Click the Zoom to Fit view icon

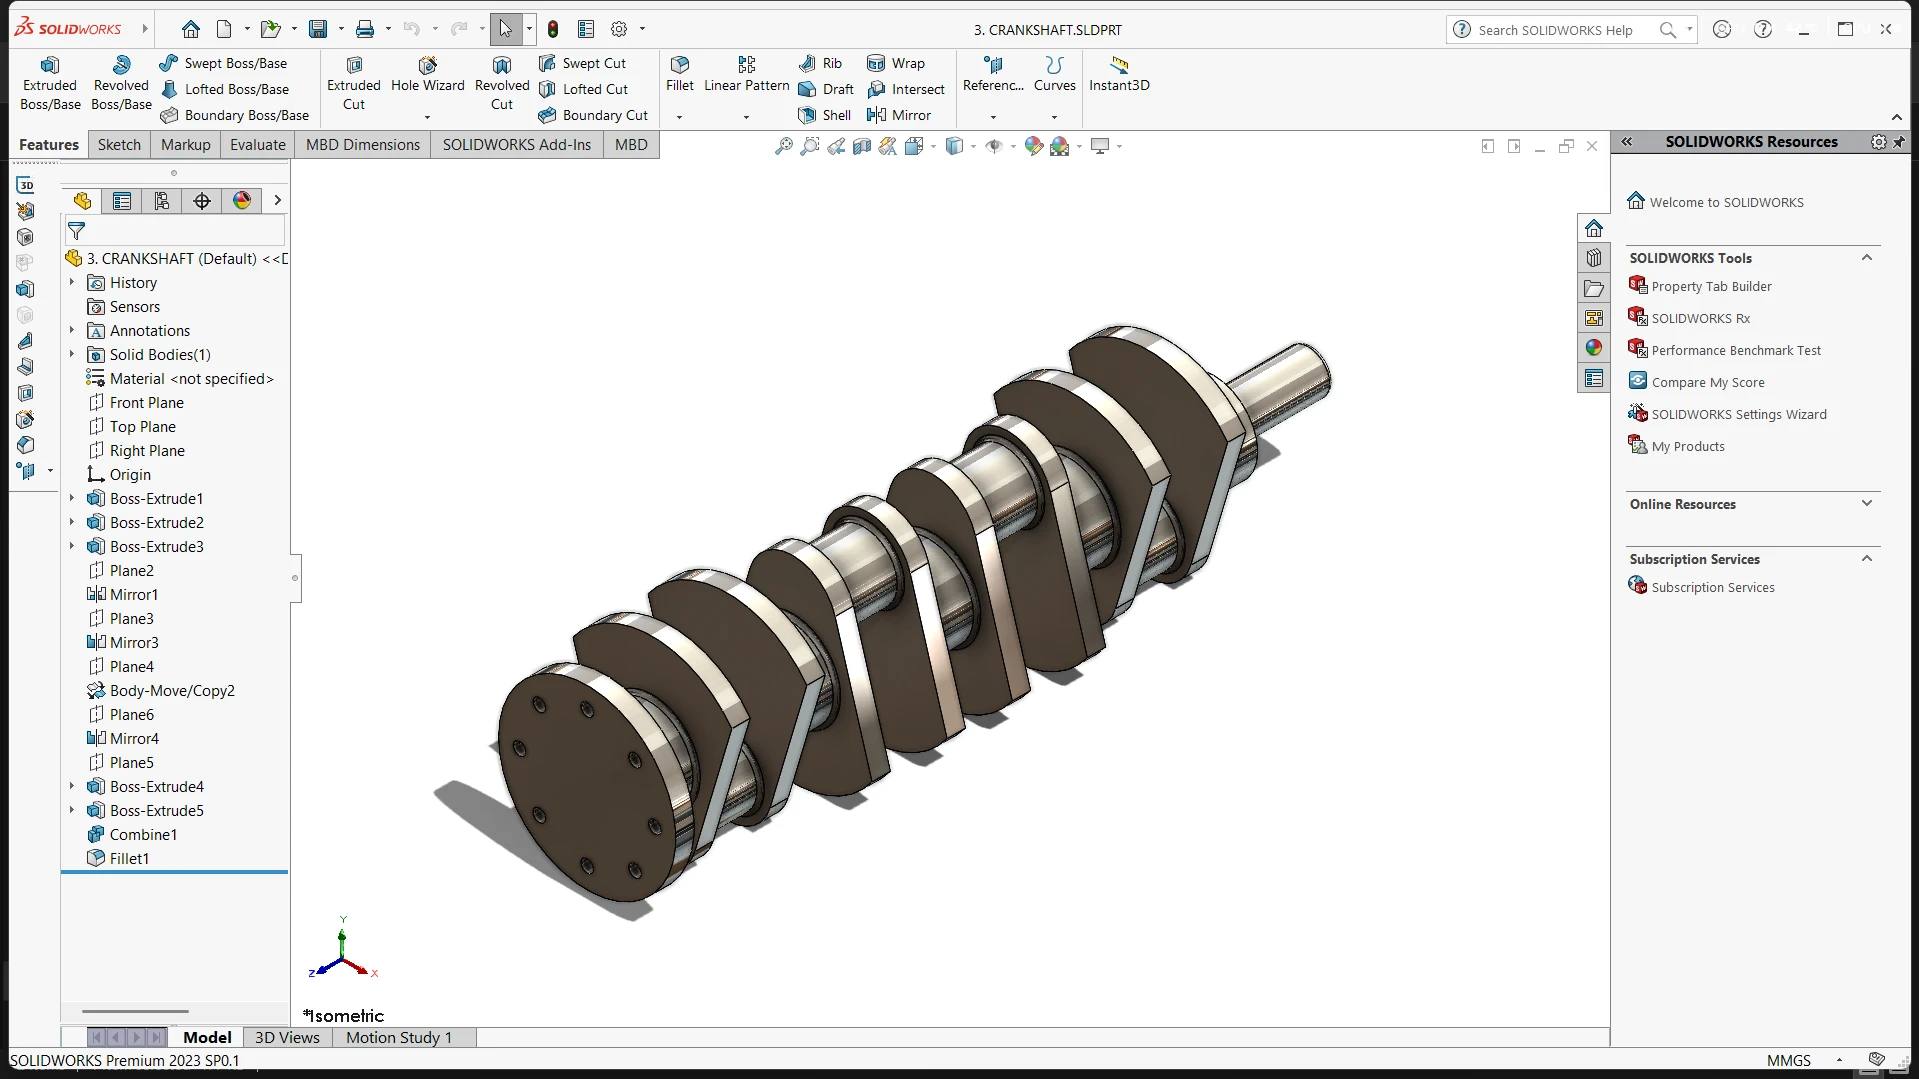click(784, 146)
